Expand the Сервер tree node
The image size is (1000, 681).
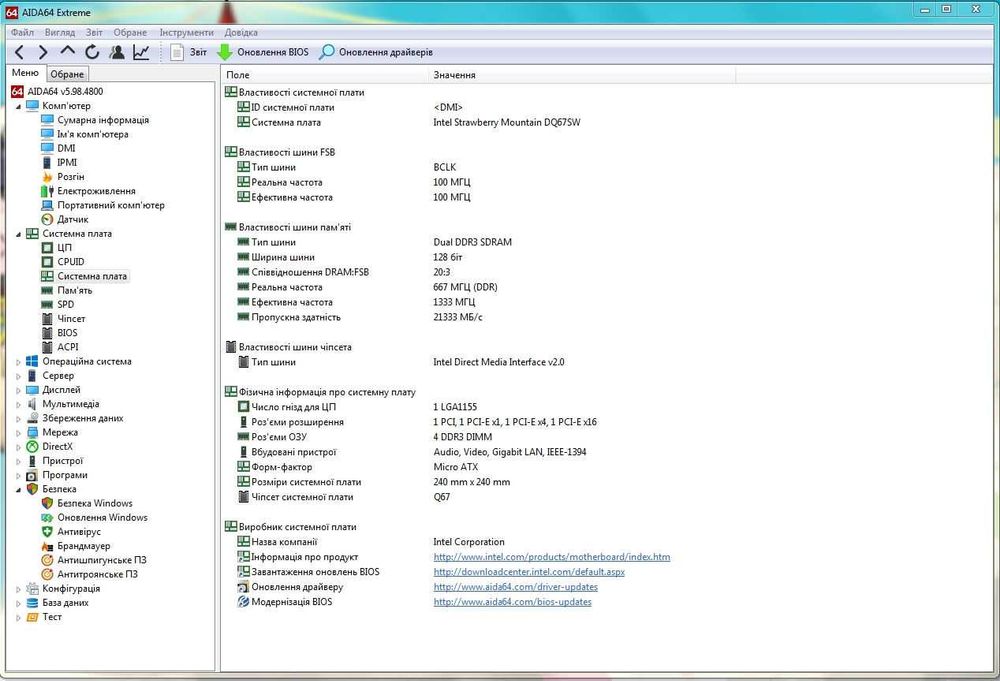(18, 376)
